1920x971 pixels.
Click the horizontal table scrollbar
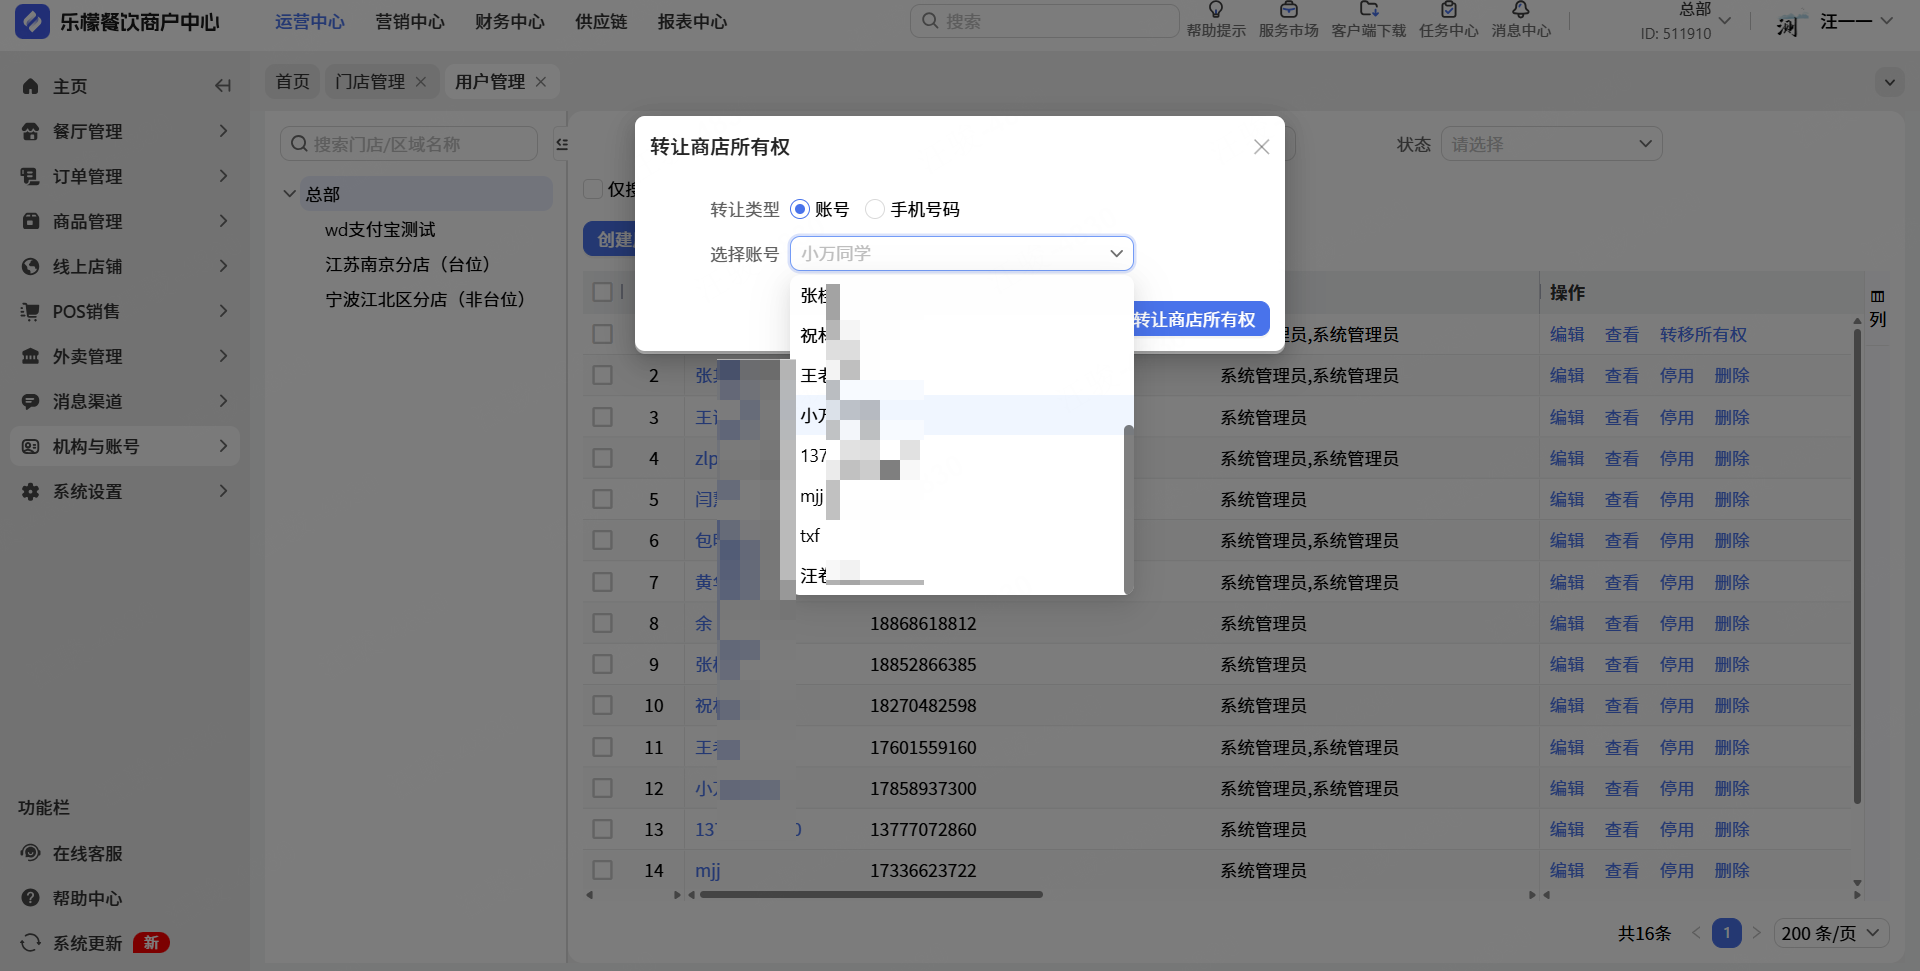(870, 895)
